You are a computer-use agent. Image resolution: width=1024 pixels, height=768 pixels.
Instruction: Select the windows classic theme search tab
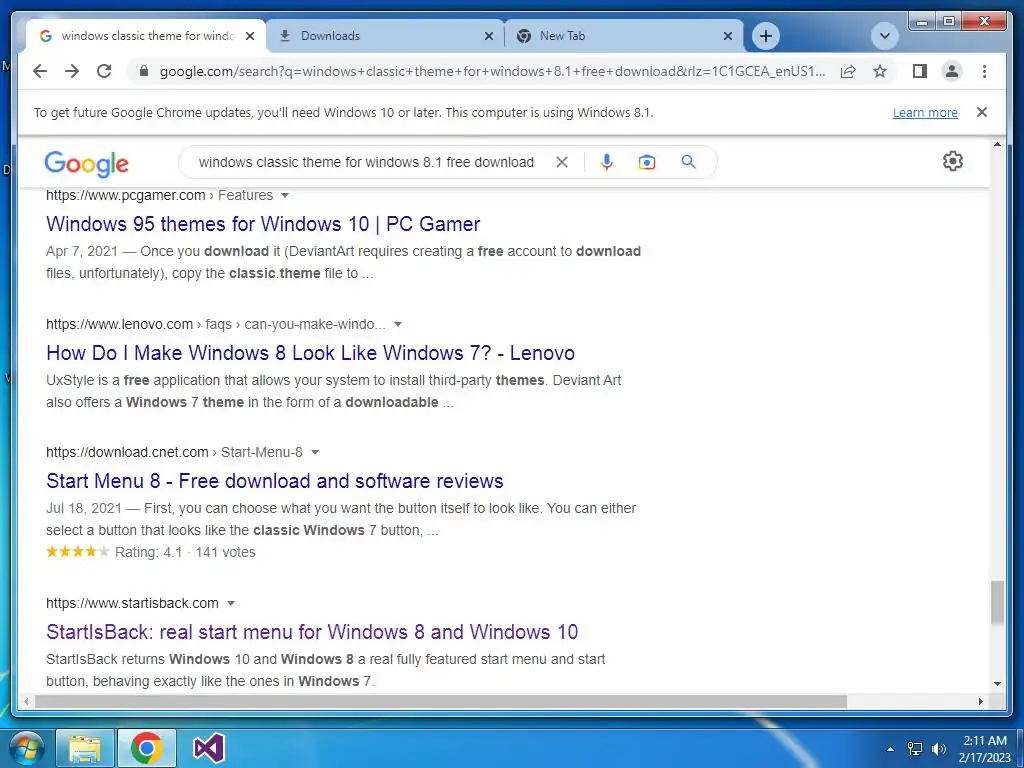(x=146, y=36)
